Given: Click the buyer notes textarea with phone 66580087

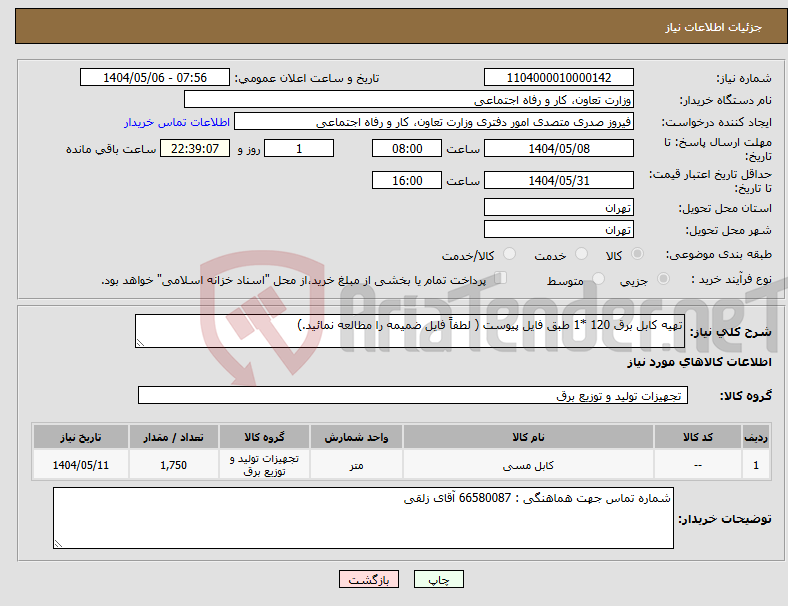Looking at the screenshot, I should coord(363,518).
